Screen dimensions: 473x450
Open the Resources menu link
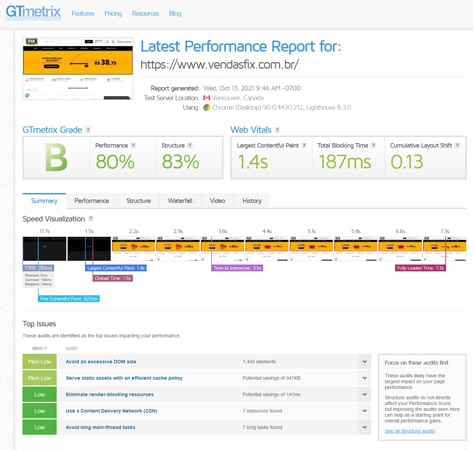tap(145, 13)
